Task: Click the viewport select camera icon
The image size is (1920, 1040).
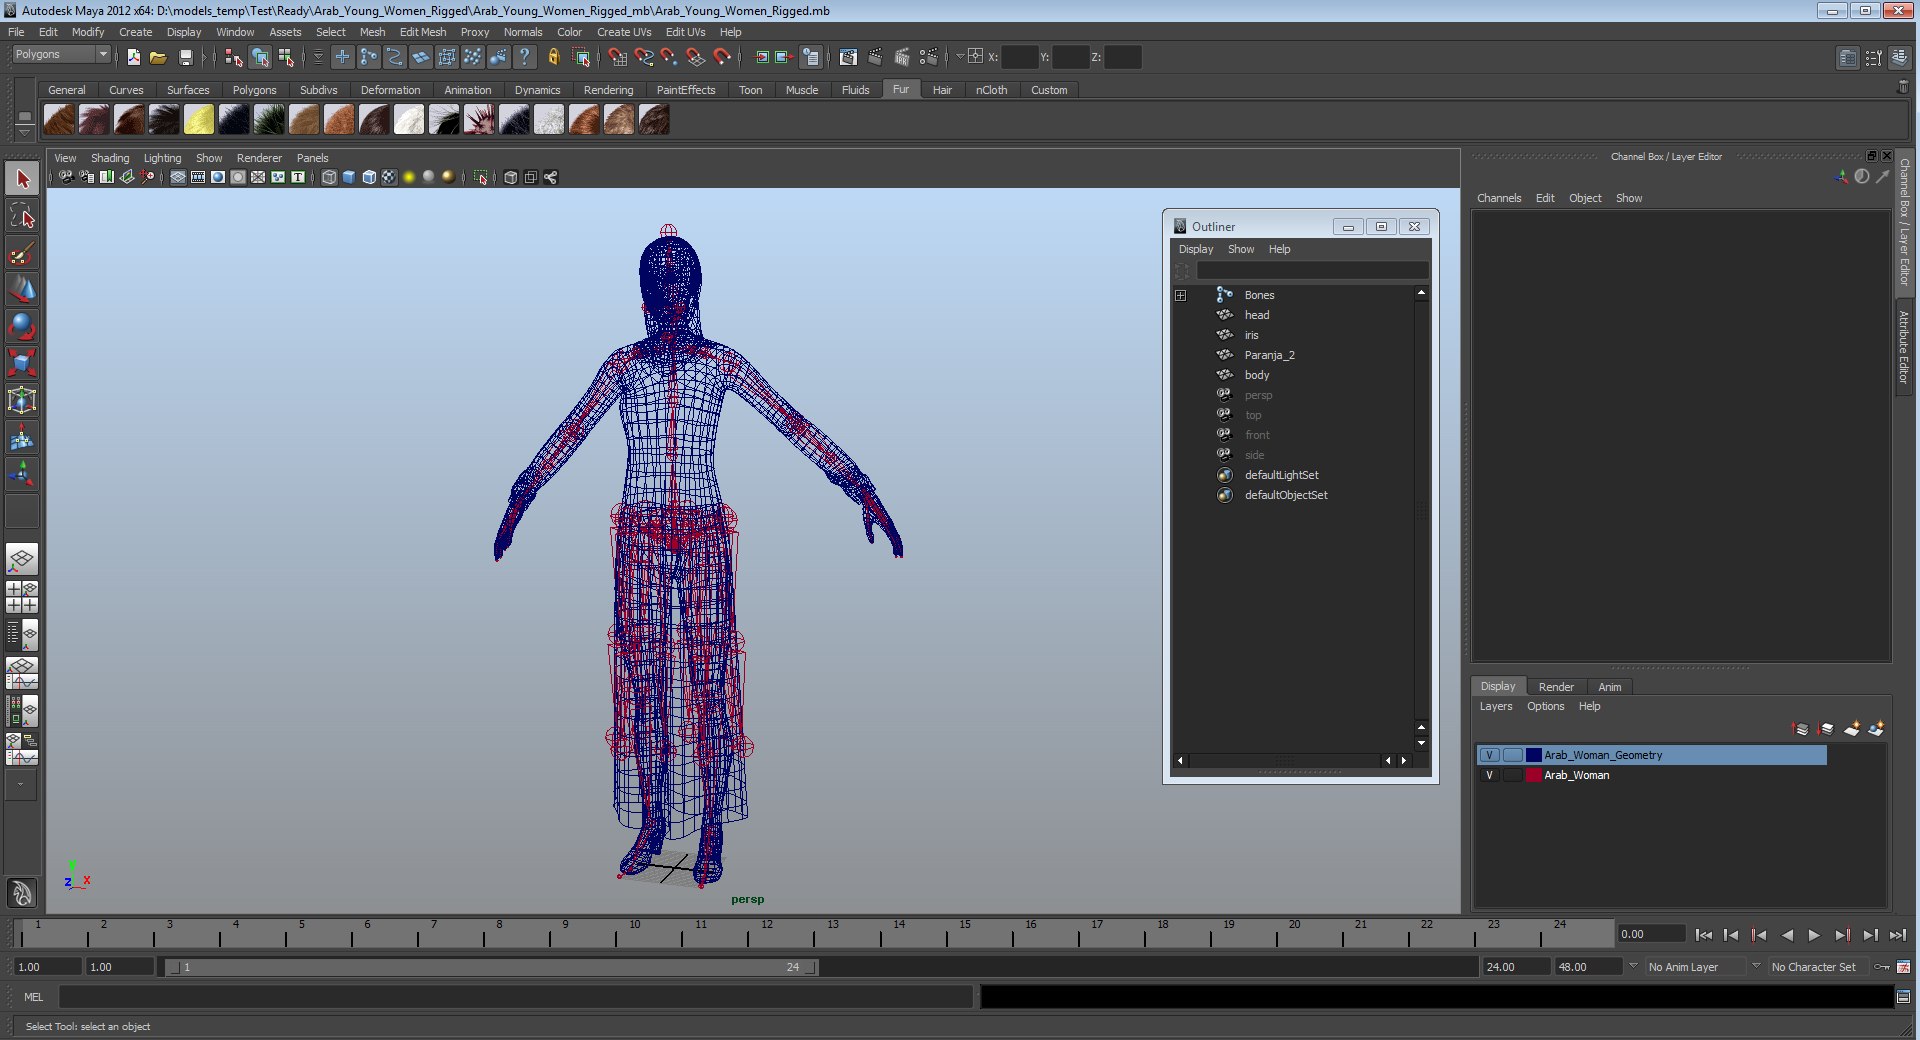Action: tap(65, 177)
